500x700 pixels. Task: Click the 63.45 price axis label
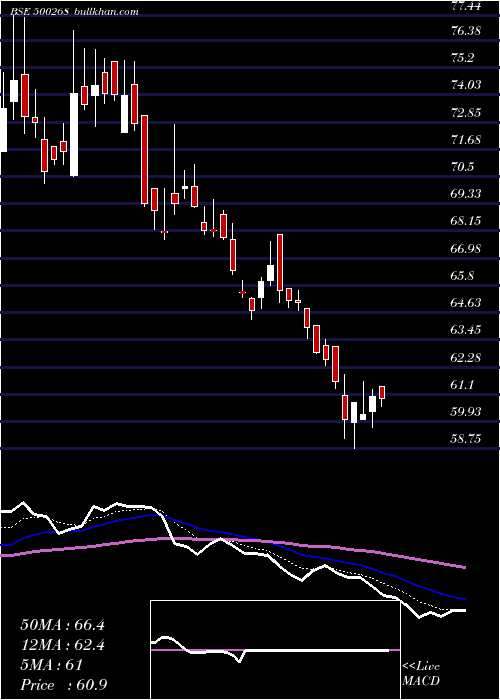[x=466, y=330]
